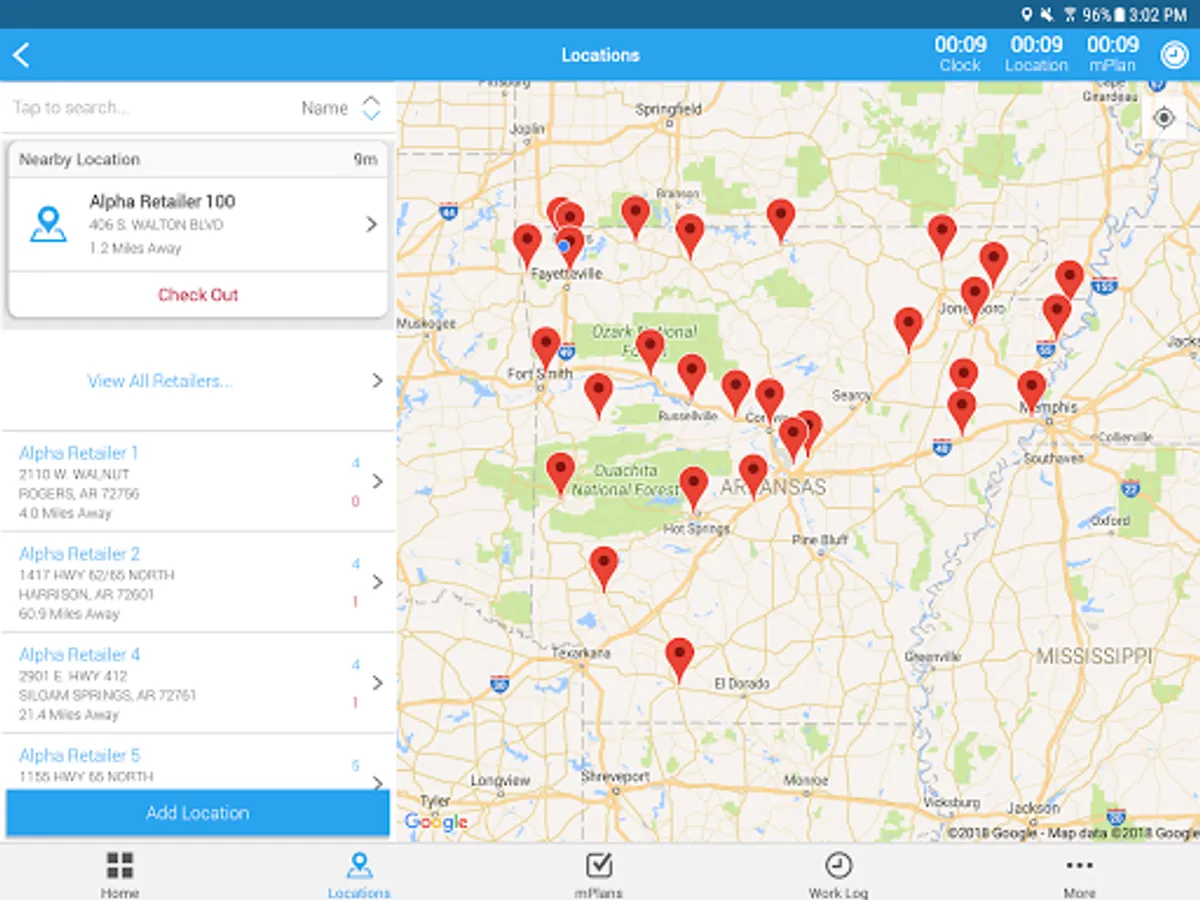Open Alpha Retailer 5 entry
This screenshot has width=1200, height=900.
pyautogui.click(x=198, y=763)
